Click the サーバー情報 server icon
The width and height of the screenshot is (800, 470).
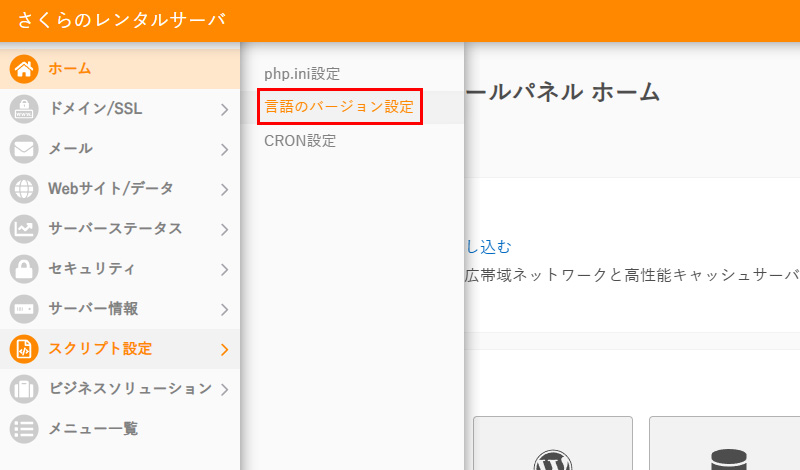(x=24, y=309)
